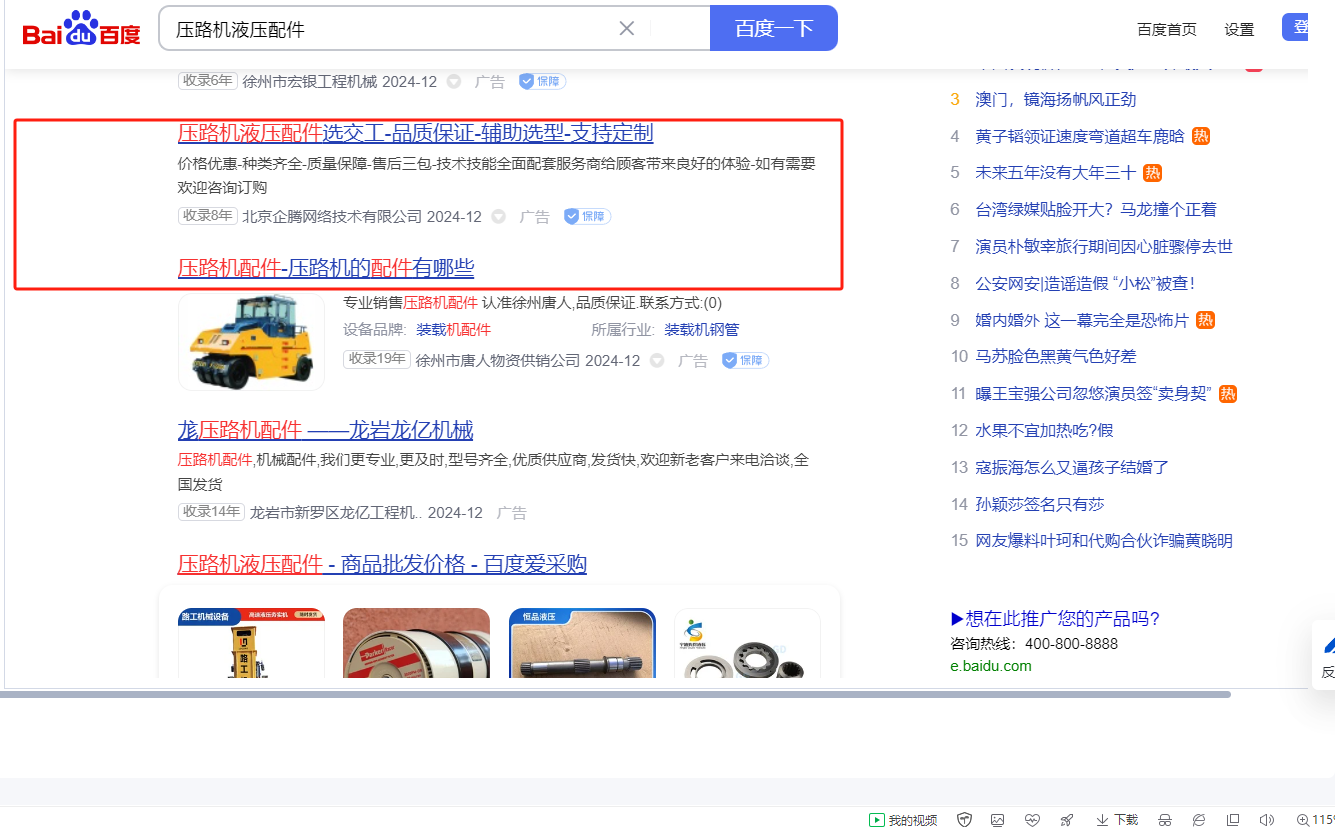Open result 压路机配件-压路机的配件有哪些

click(326, 268)
